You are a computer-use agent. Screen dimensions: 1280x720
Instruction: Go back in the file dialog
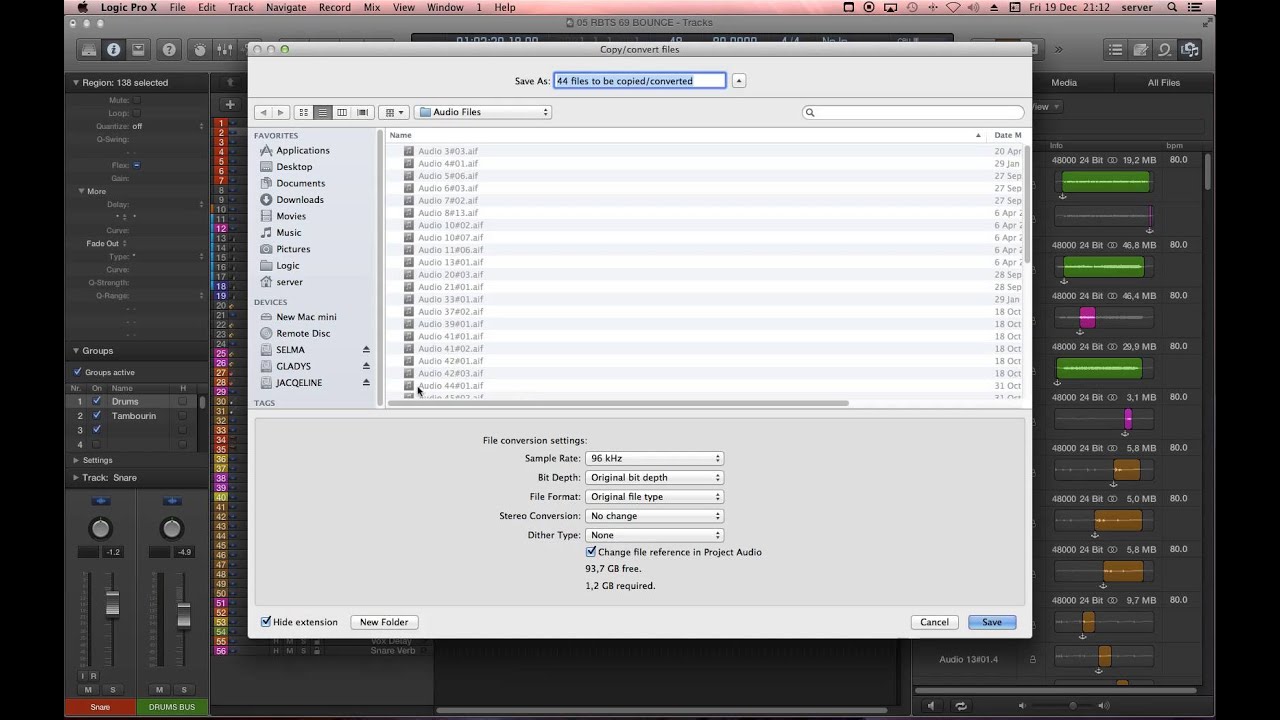pos(263,112)
